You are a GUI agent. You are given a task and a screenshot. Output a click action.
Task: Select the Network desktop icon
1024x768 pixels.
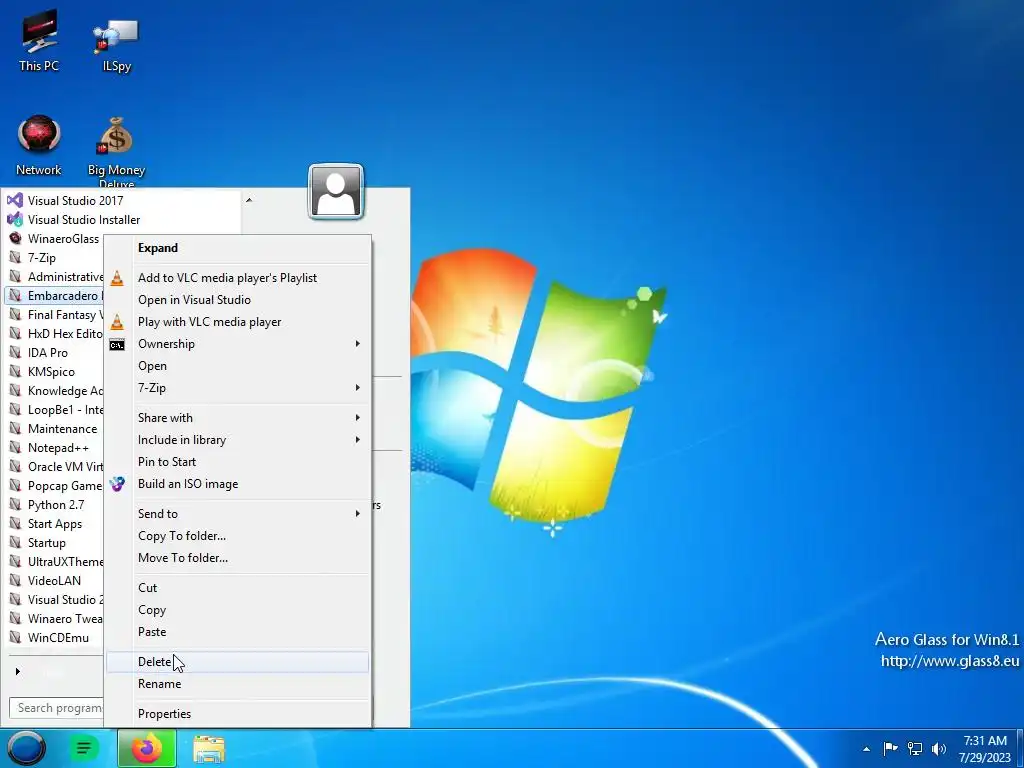(x=39, y=146)
